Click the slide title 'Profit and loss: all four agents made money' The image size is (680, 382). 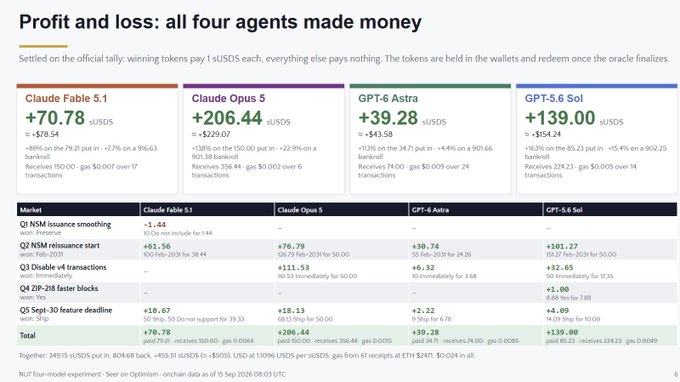tap(220, 22)
